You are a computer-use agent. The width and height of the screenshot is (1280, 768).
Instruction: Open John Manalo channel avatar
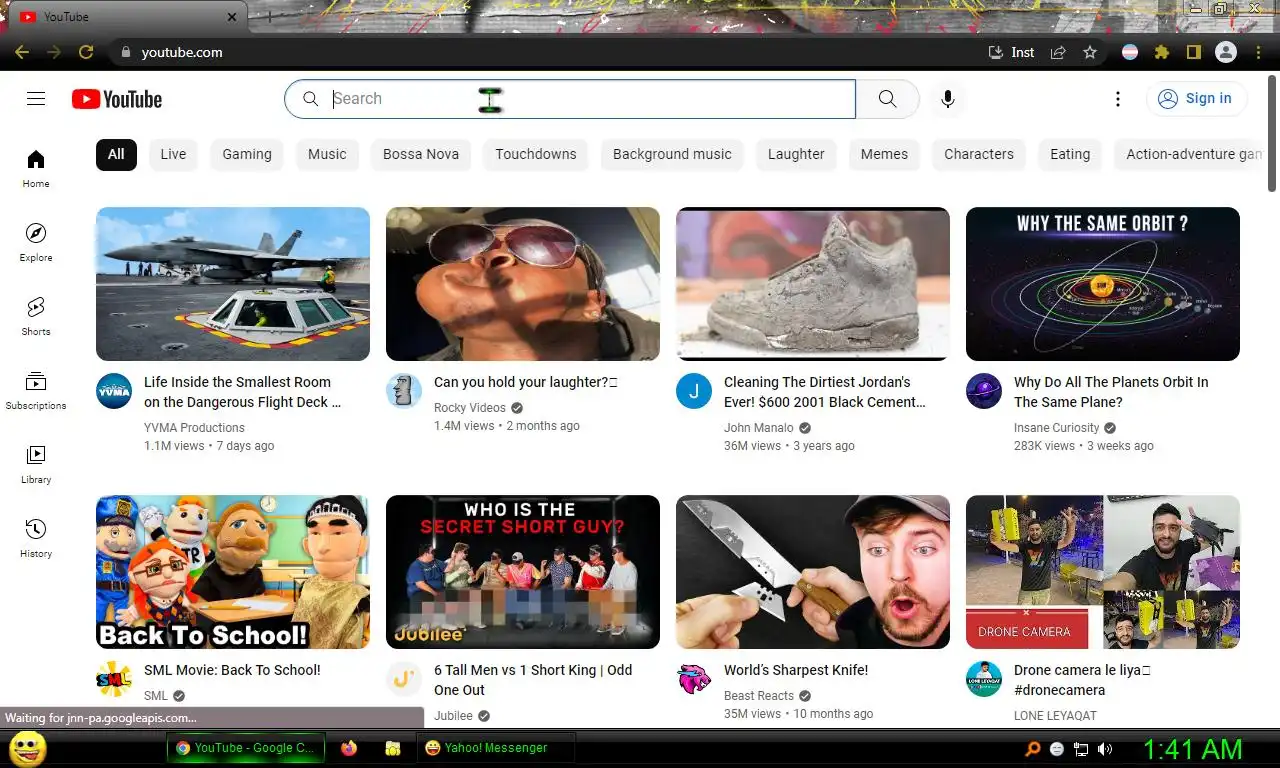point(694,391)
